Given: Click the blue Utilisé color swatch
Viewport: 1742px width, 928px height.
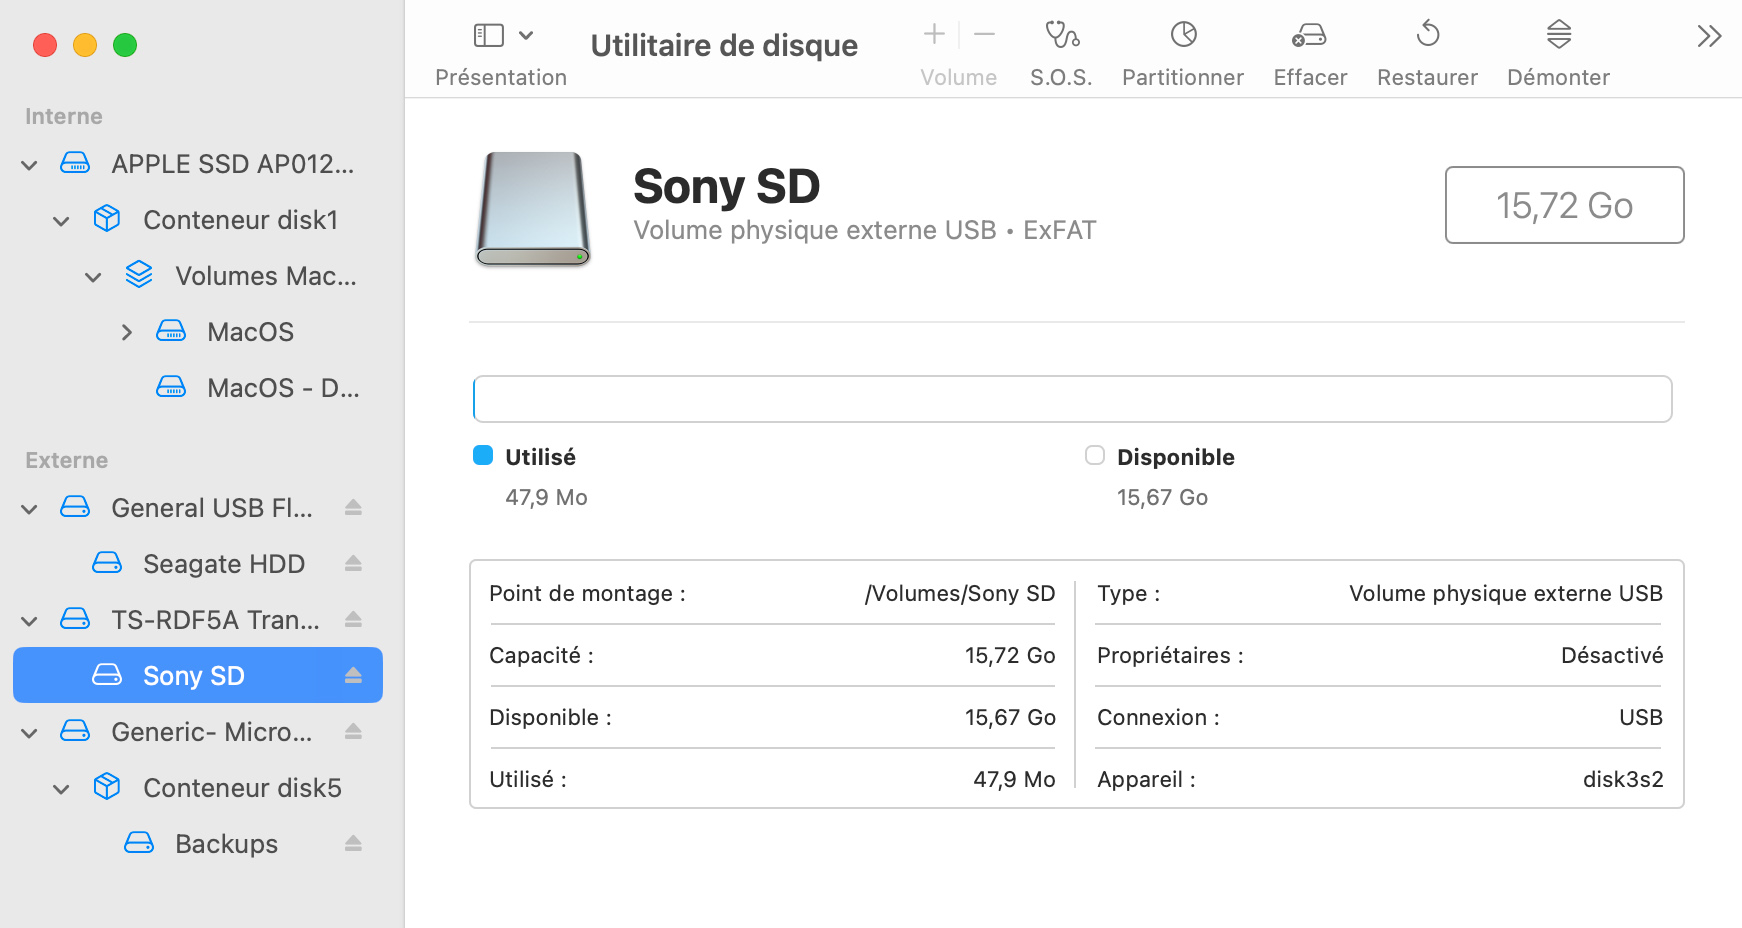Looking at the screenshot, I should (x=483, y=456).
